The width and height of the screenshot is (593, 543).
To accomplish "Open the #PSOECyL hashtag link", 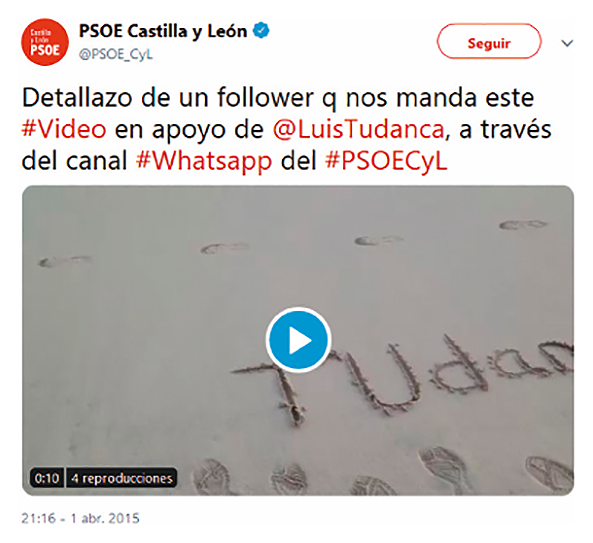I will [386, 161].
